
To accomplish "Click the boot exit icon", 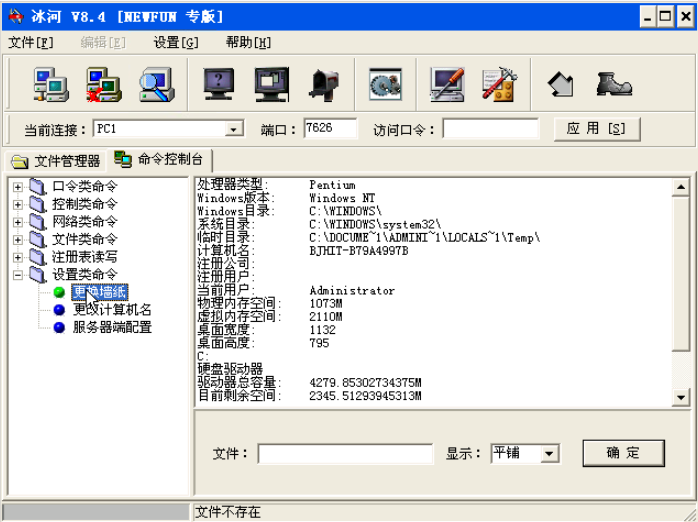I will [614, 84].
